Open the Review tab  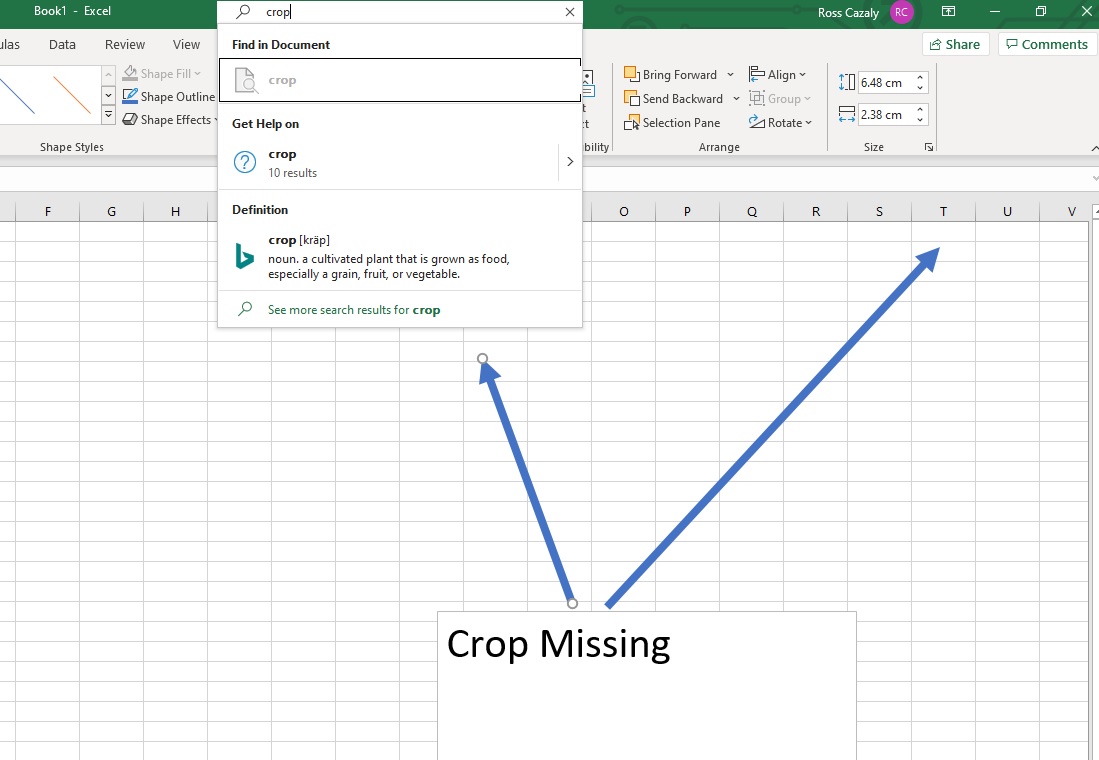pos(125,44)
